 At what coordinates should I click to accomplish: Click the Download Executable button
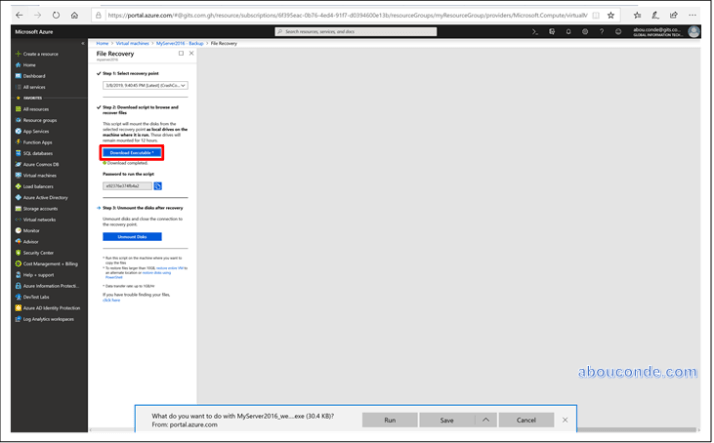(x=132, y=152)
